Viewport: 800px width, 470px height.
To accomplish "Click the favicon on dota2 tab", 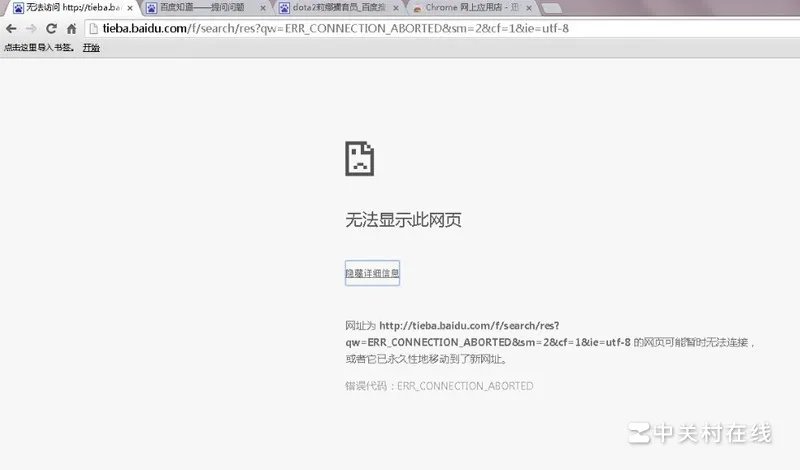I will (284, 8).
